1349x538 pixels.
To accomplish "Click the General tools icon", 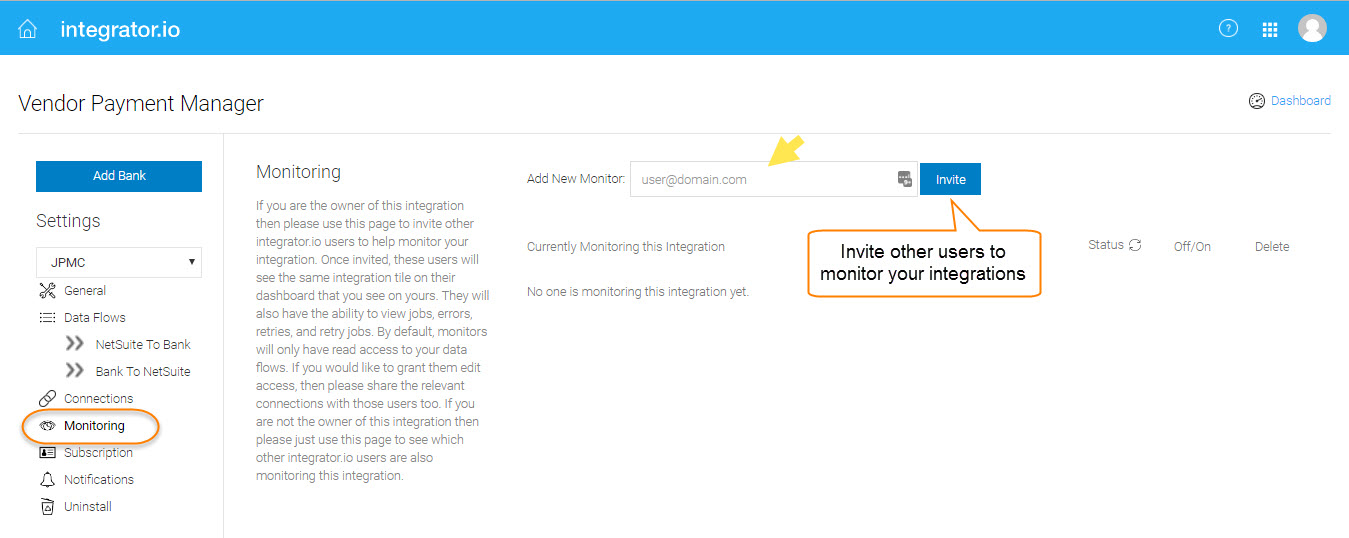I will (x=47, y=291).
